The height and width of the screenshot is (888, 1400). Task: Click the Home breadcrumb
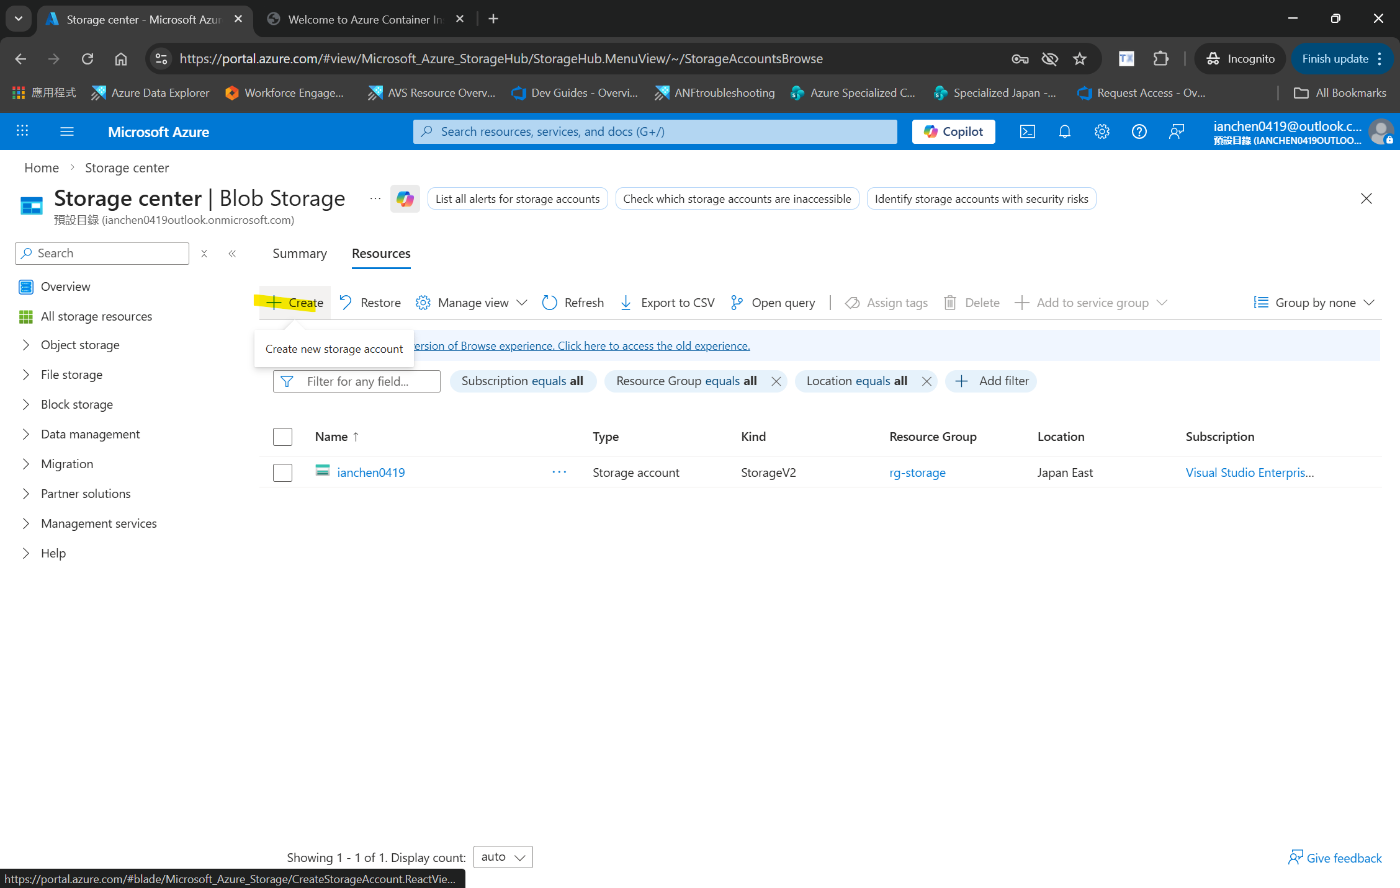click(42, 168)
